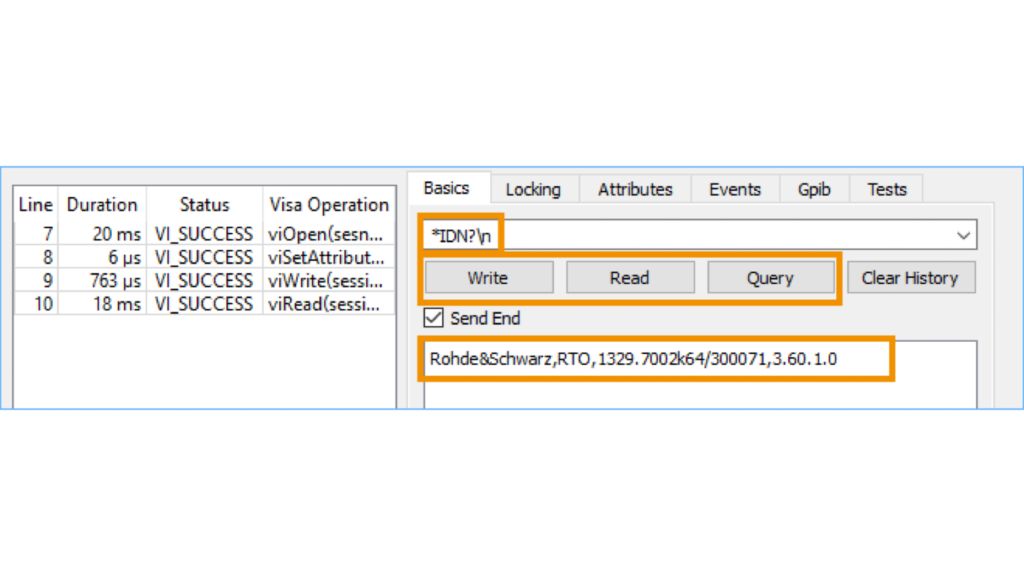Open the Events tab

[735, 189]
